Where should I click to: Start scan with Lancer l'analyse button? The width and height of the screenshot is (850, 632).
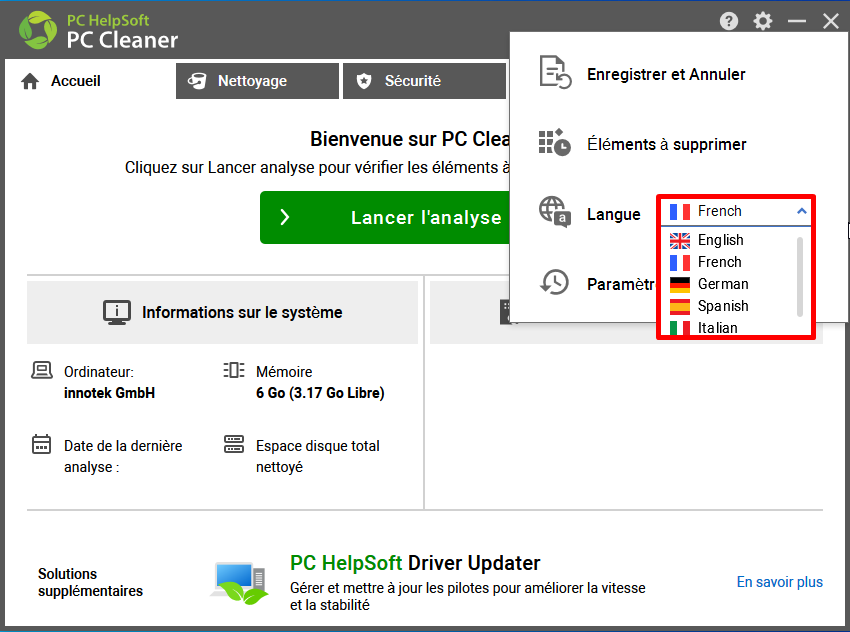tap(385, 217)
